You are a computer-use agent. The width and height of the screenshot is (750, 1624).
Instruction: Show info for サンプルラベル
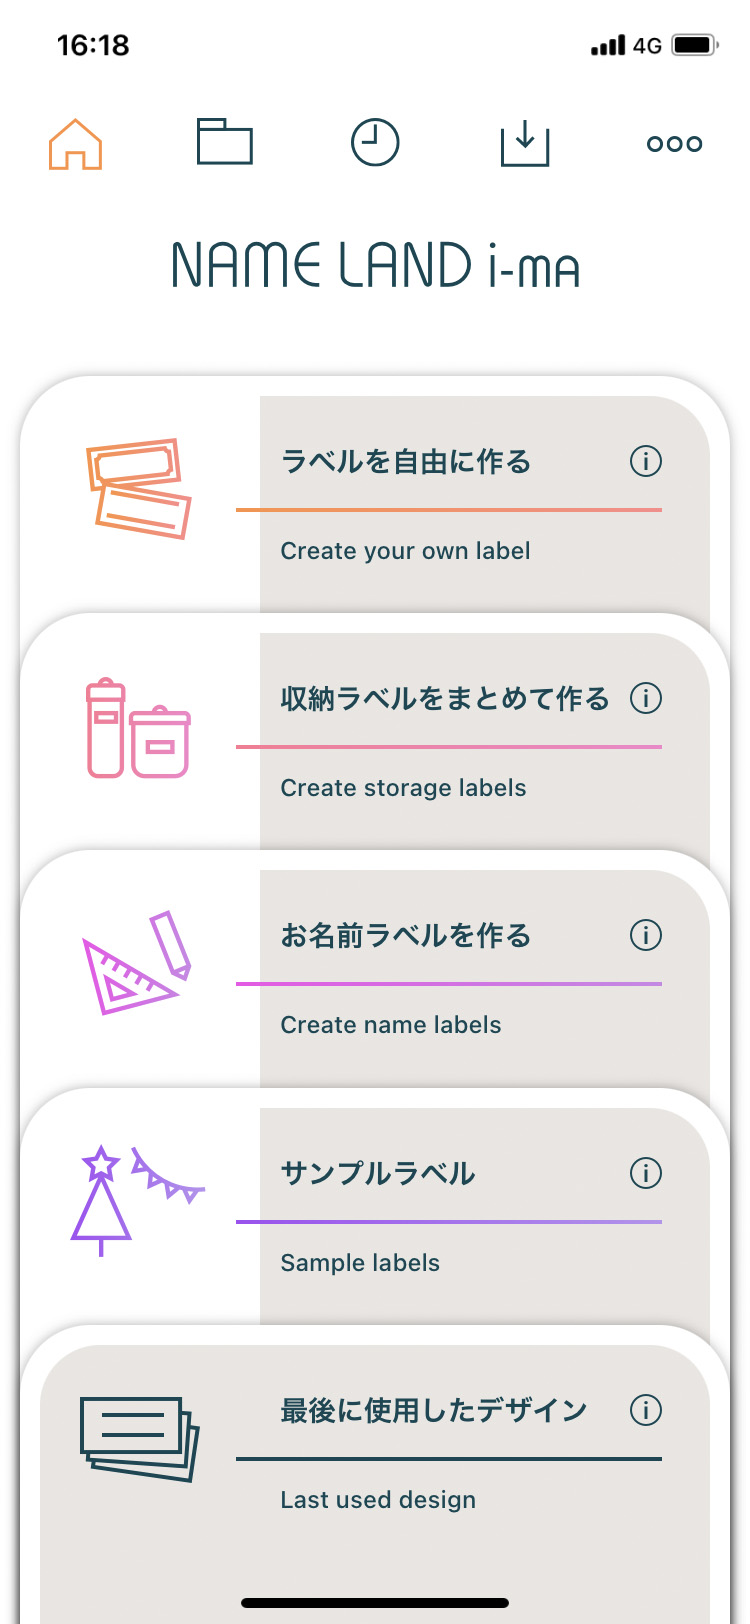[x=646, y=1173]
